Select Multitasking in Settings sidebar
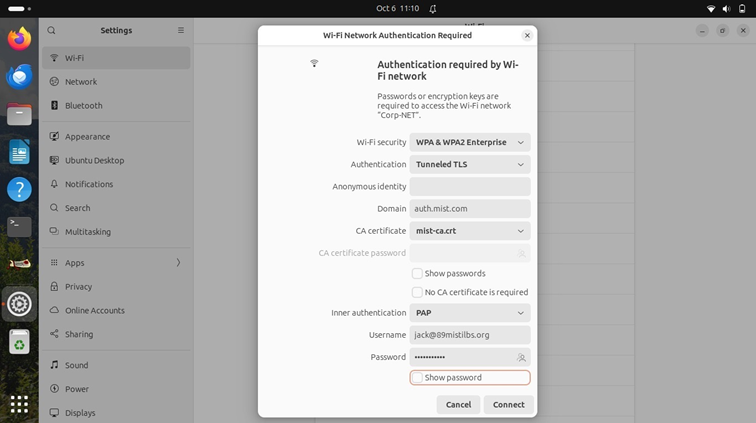This screenshot has width=756, height=423. pyautogui.click(x=116, y=232)
